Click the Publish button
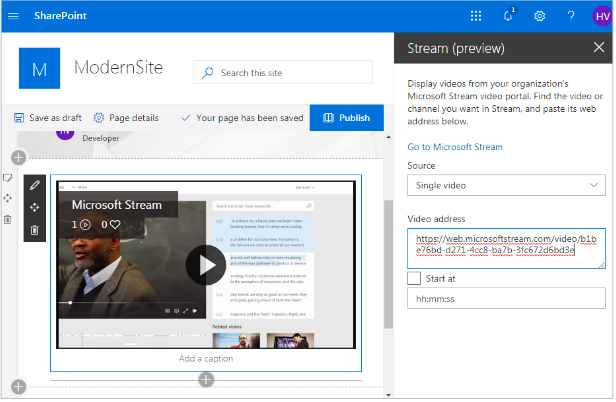 point(348,118)
